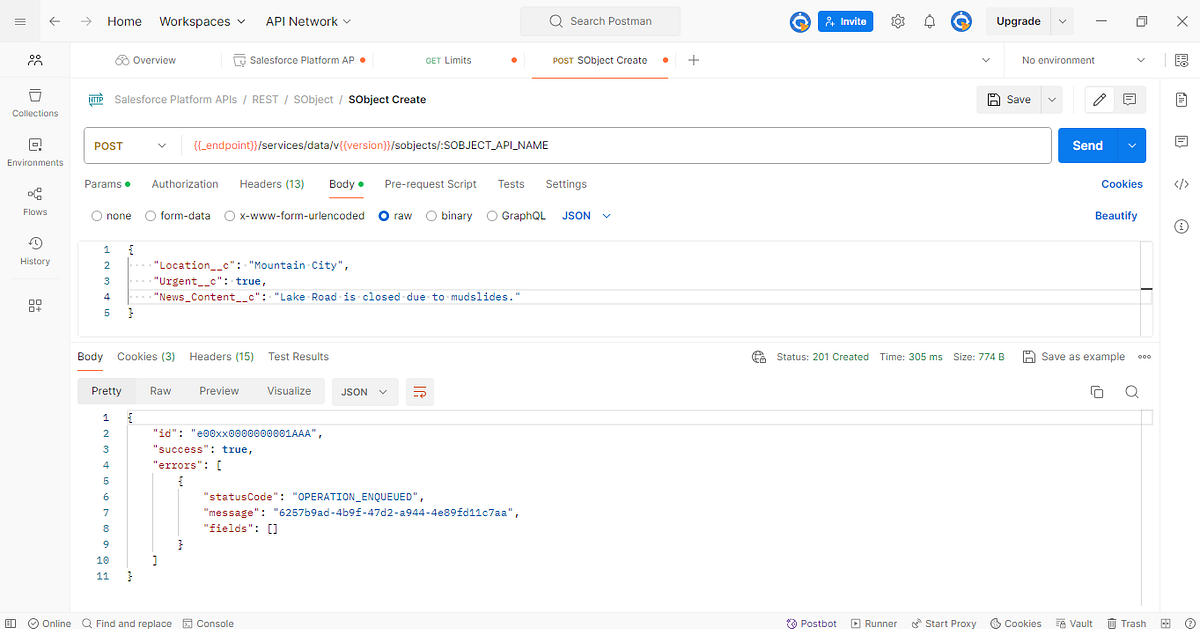Open the documentation panel icon
The image size is (1200, 629).
pos(1181,99)
